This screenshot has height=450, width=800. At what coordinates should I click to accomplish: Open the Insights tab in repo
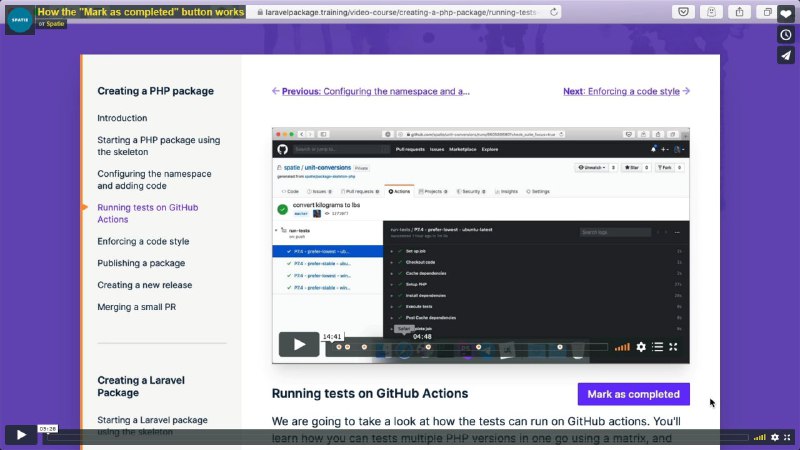tap(506, 191)
